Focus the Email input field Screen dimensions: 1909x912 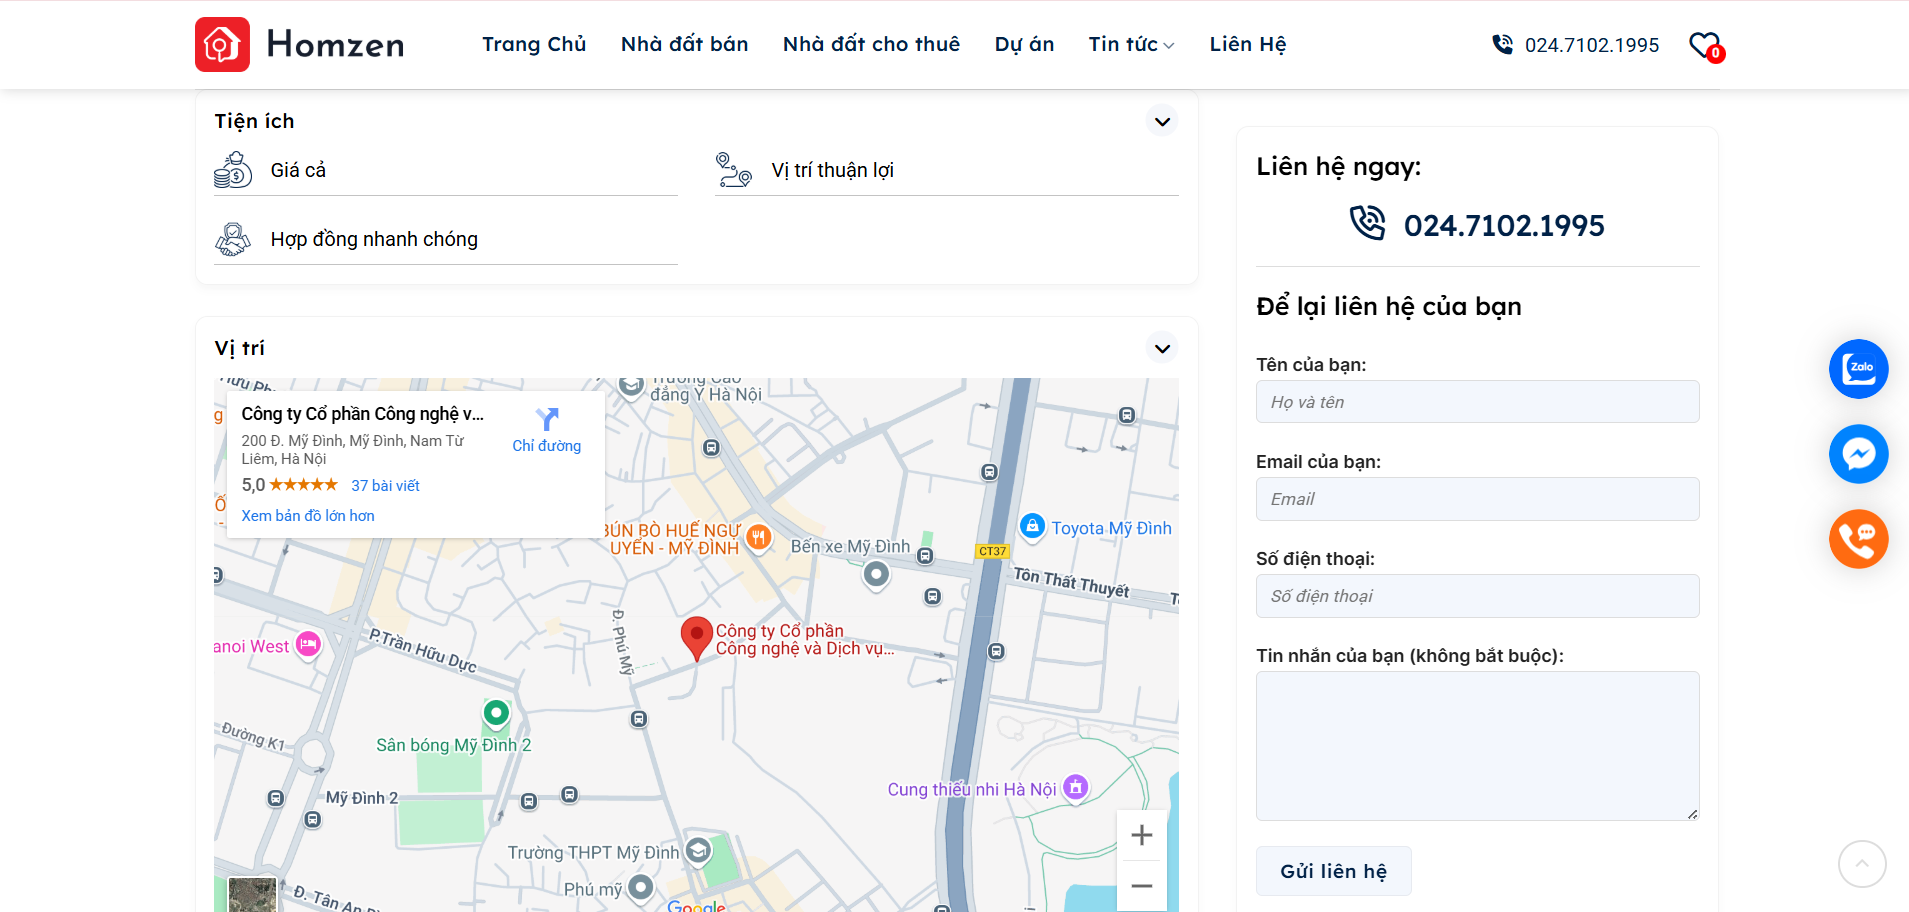pyautogui.click(x=1477, y=499)
